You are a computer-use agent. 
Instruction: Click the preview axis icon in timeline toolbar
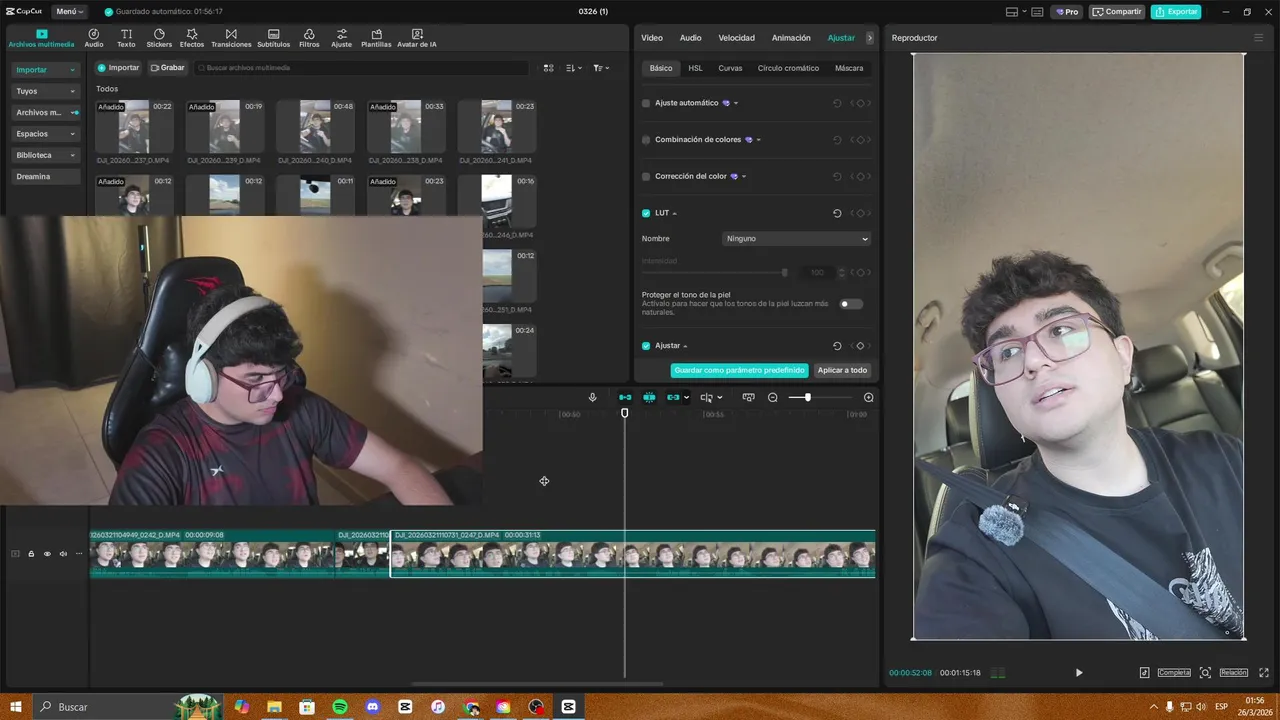click(748, 397)
